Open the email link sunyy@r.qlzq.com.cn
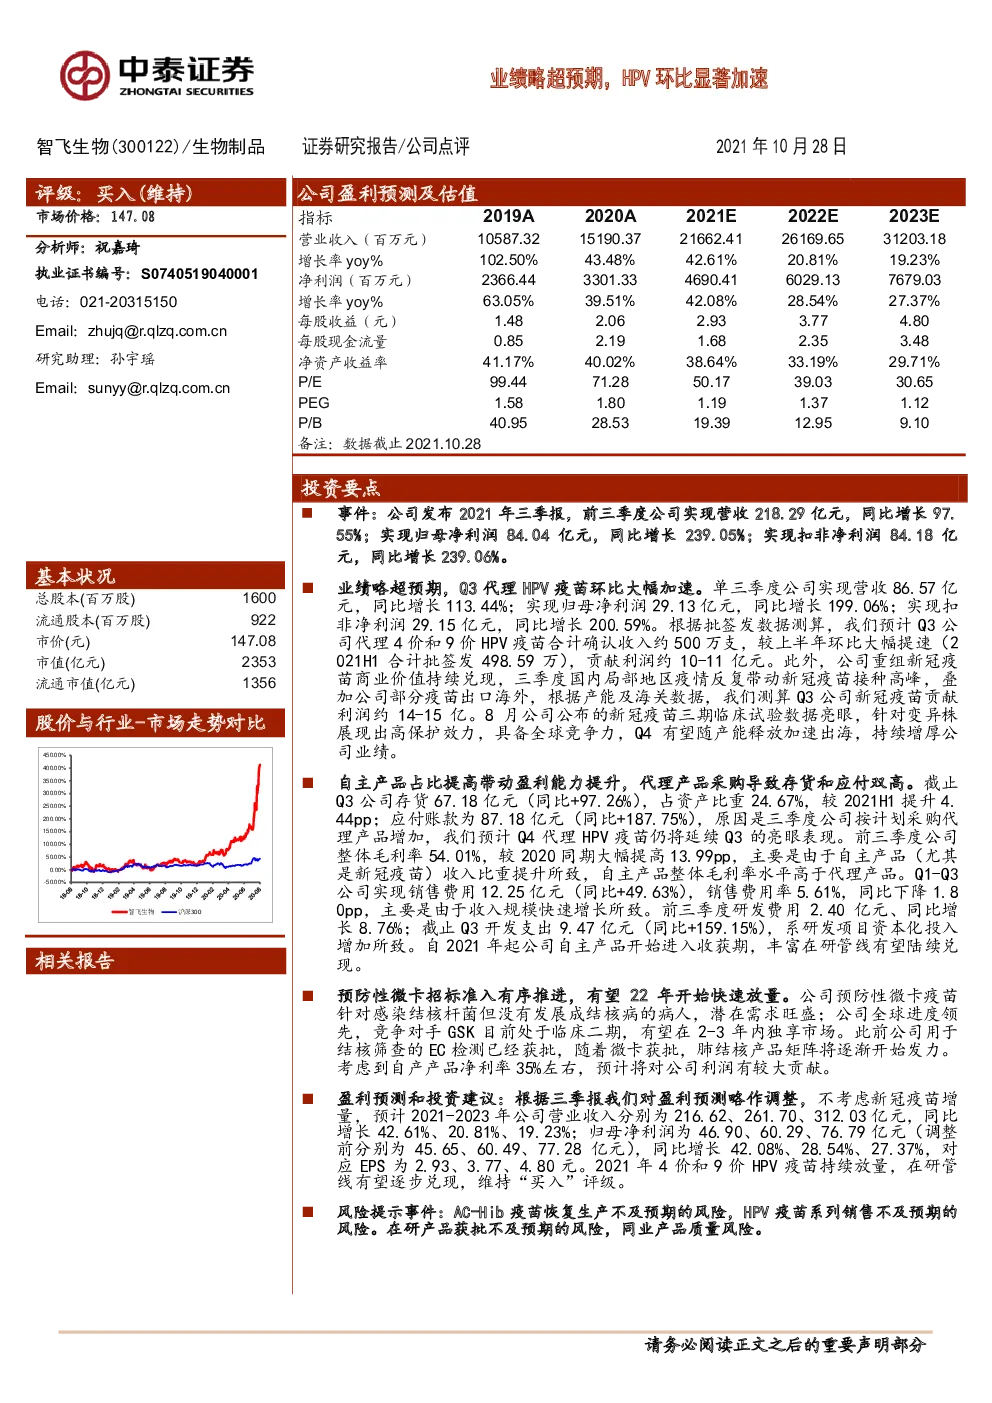Viewport: 992px width, 1403px height. pos(158,388)
